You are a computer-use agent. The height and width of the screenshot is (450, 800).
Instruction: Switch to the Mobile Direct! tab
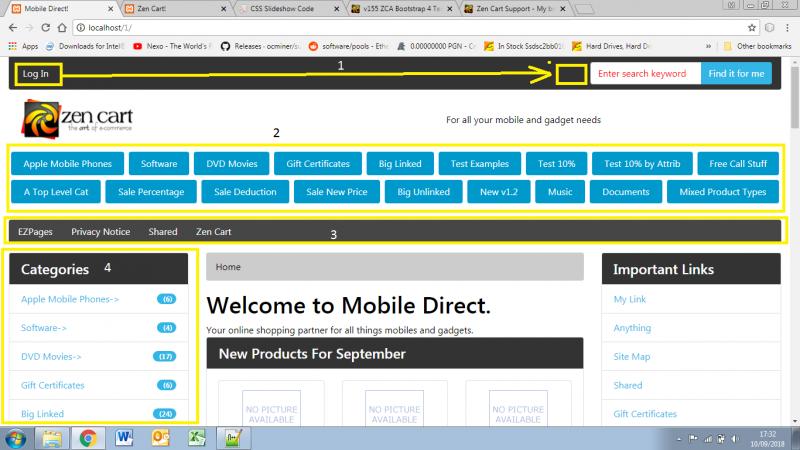[60, 9]
